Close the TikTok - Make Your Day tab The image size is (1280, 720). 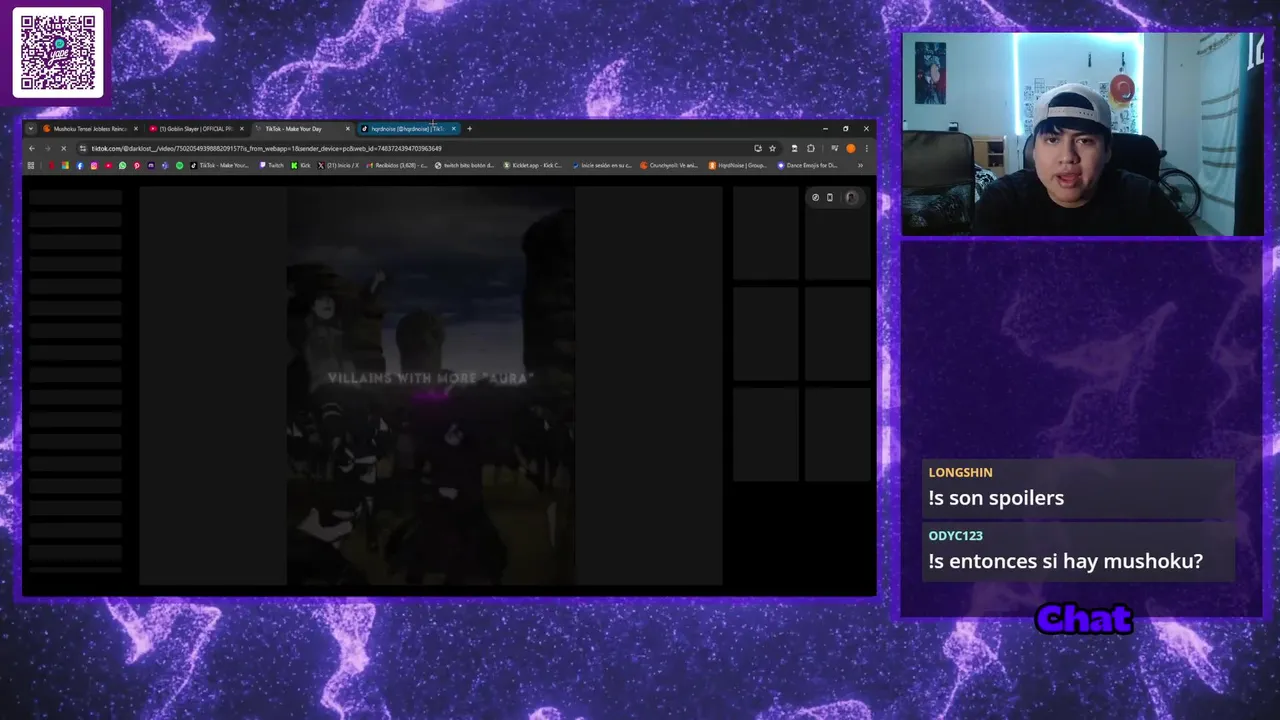pos(348,129)
